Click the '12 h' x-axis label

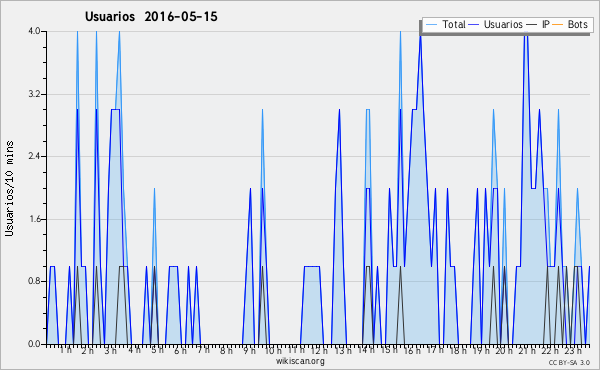click(319, 351)
